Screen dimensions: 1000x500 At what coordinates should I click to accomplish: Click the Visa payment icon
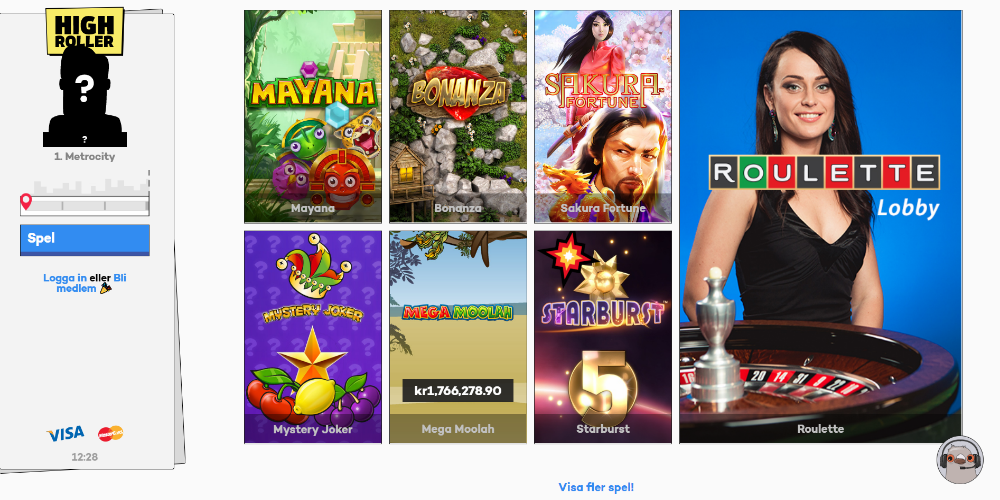pos(65,434)
